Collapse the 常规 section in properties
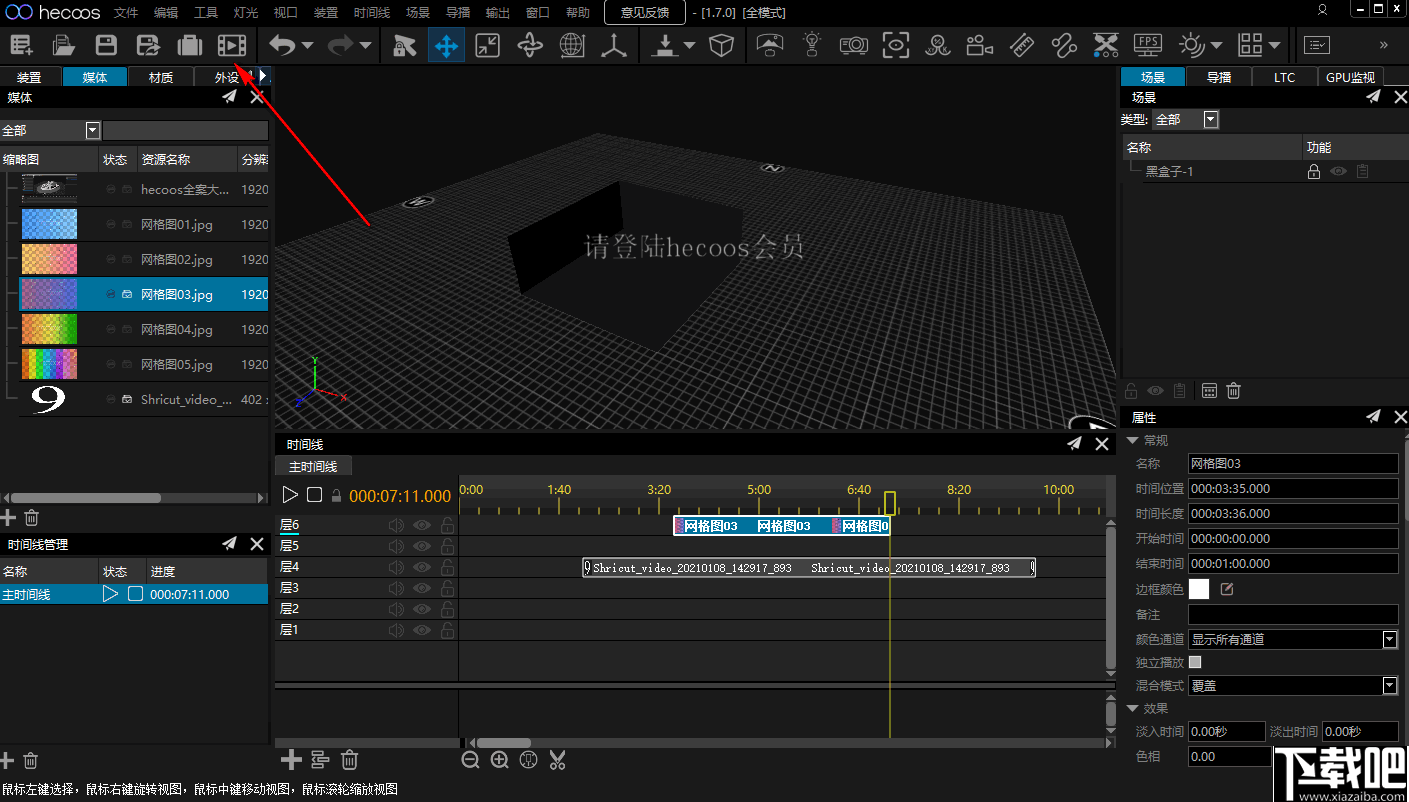Screen dimensions: 1409x802 [x=1133, y=441]
